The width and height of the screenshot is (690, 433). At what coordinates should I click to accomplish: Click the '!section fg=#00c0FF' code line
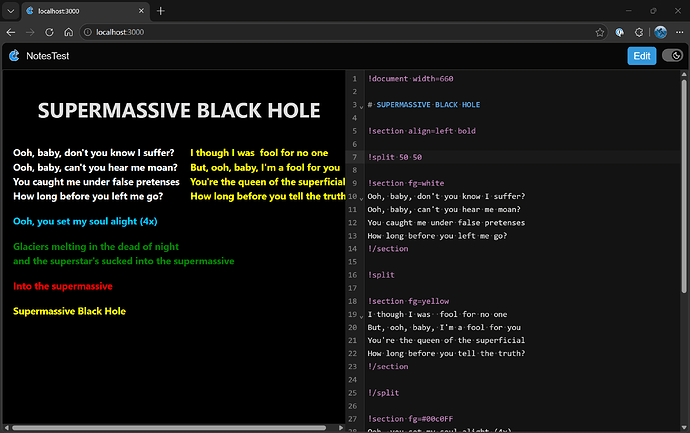pos(410,419)
